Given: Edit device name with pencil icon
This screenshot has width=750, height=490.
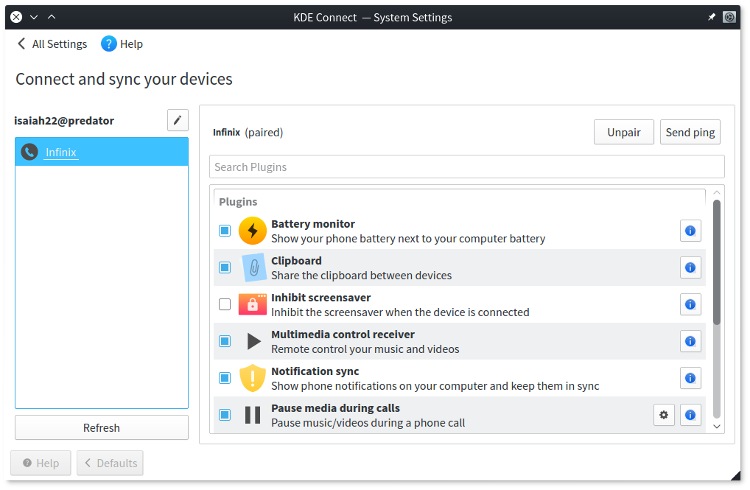Looking at the screenshot, I should pyautogui.click(x=177, y=120).
